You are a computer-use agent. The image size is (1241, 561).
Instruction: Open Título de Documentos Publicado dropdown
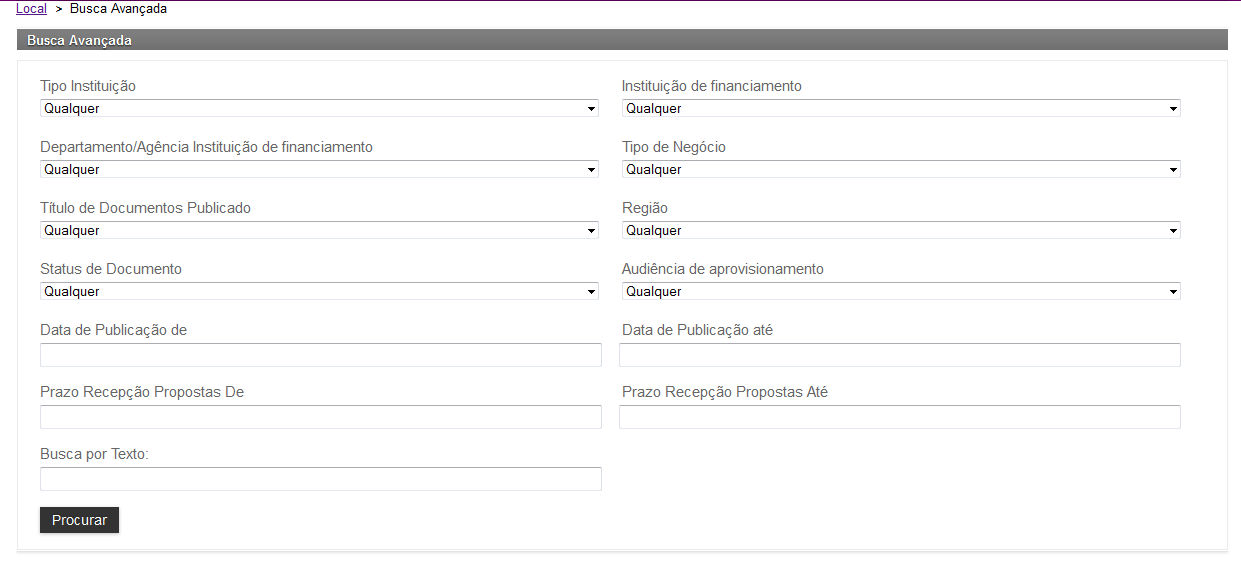(x=319, y=230)
